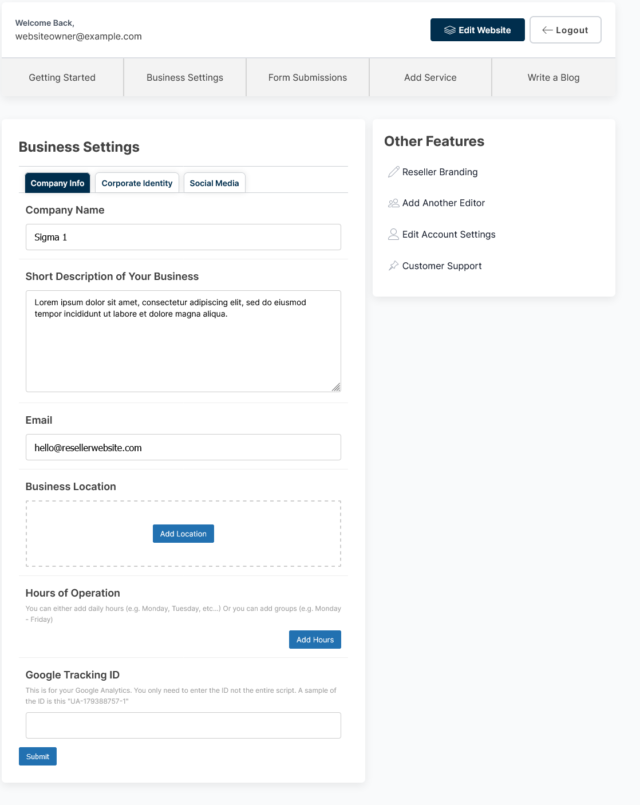Open Write a Blog navigation item

553,78
